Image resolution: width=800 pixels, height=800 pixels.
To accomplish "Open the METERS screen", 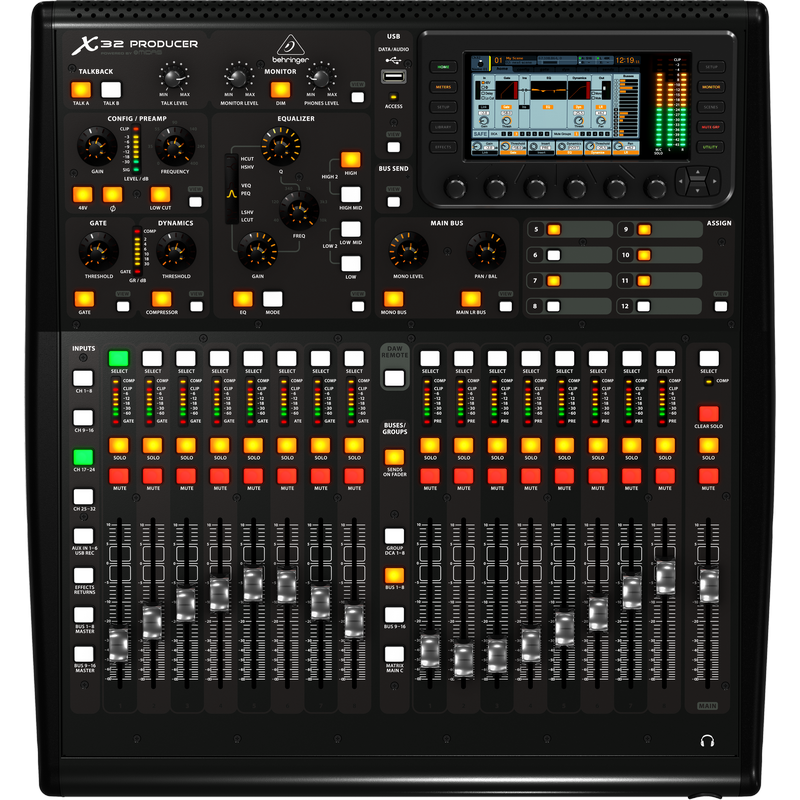I will [443, 87].
